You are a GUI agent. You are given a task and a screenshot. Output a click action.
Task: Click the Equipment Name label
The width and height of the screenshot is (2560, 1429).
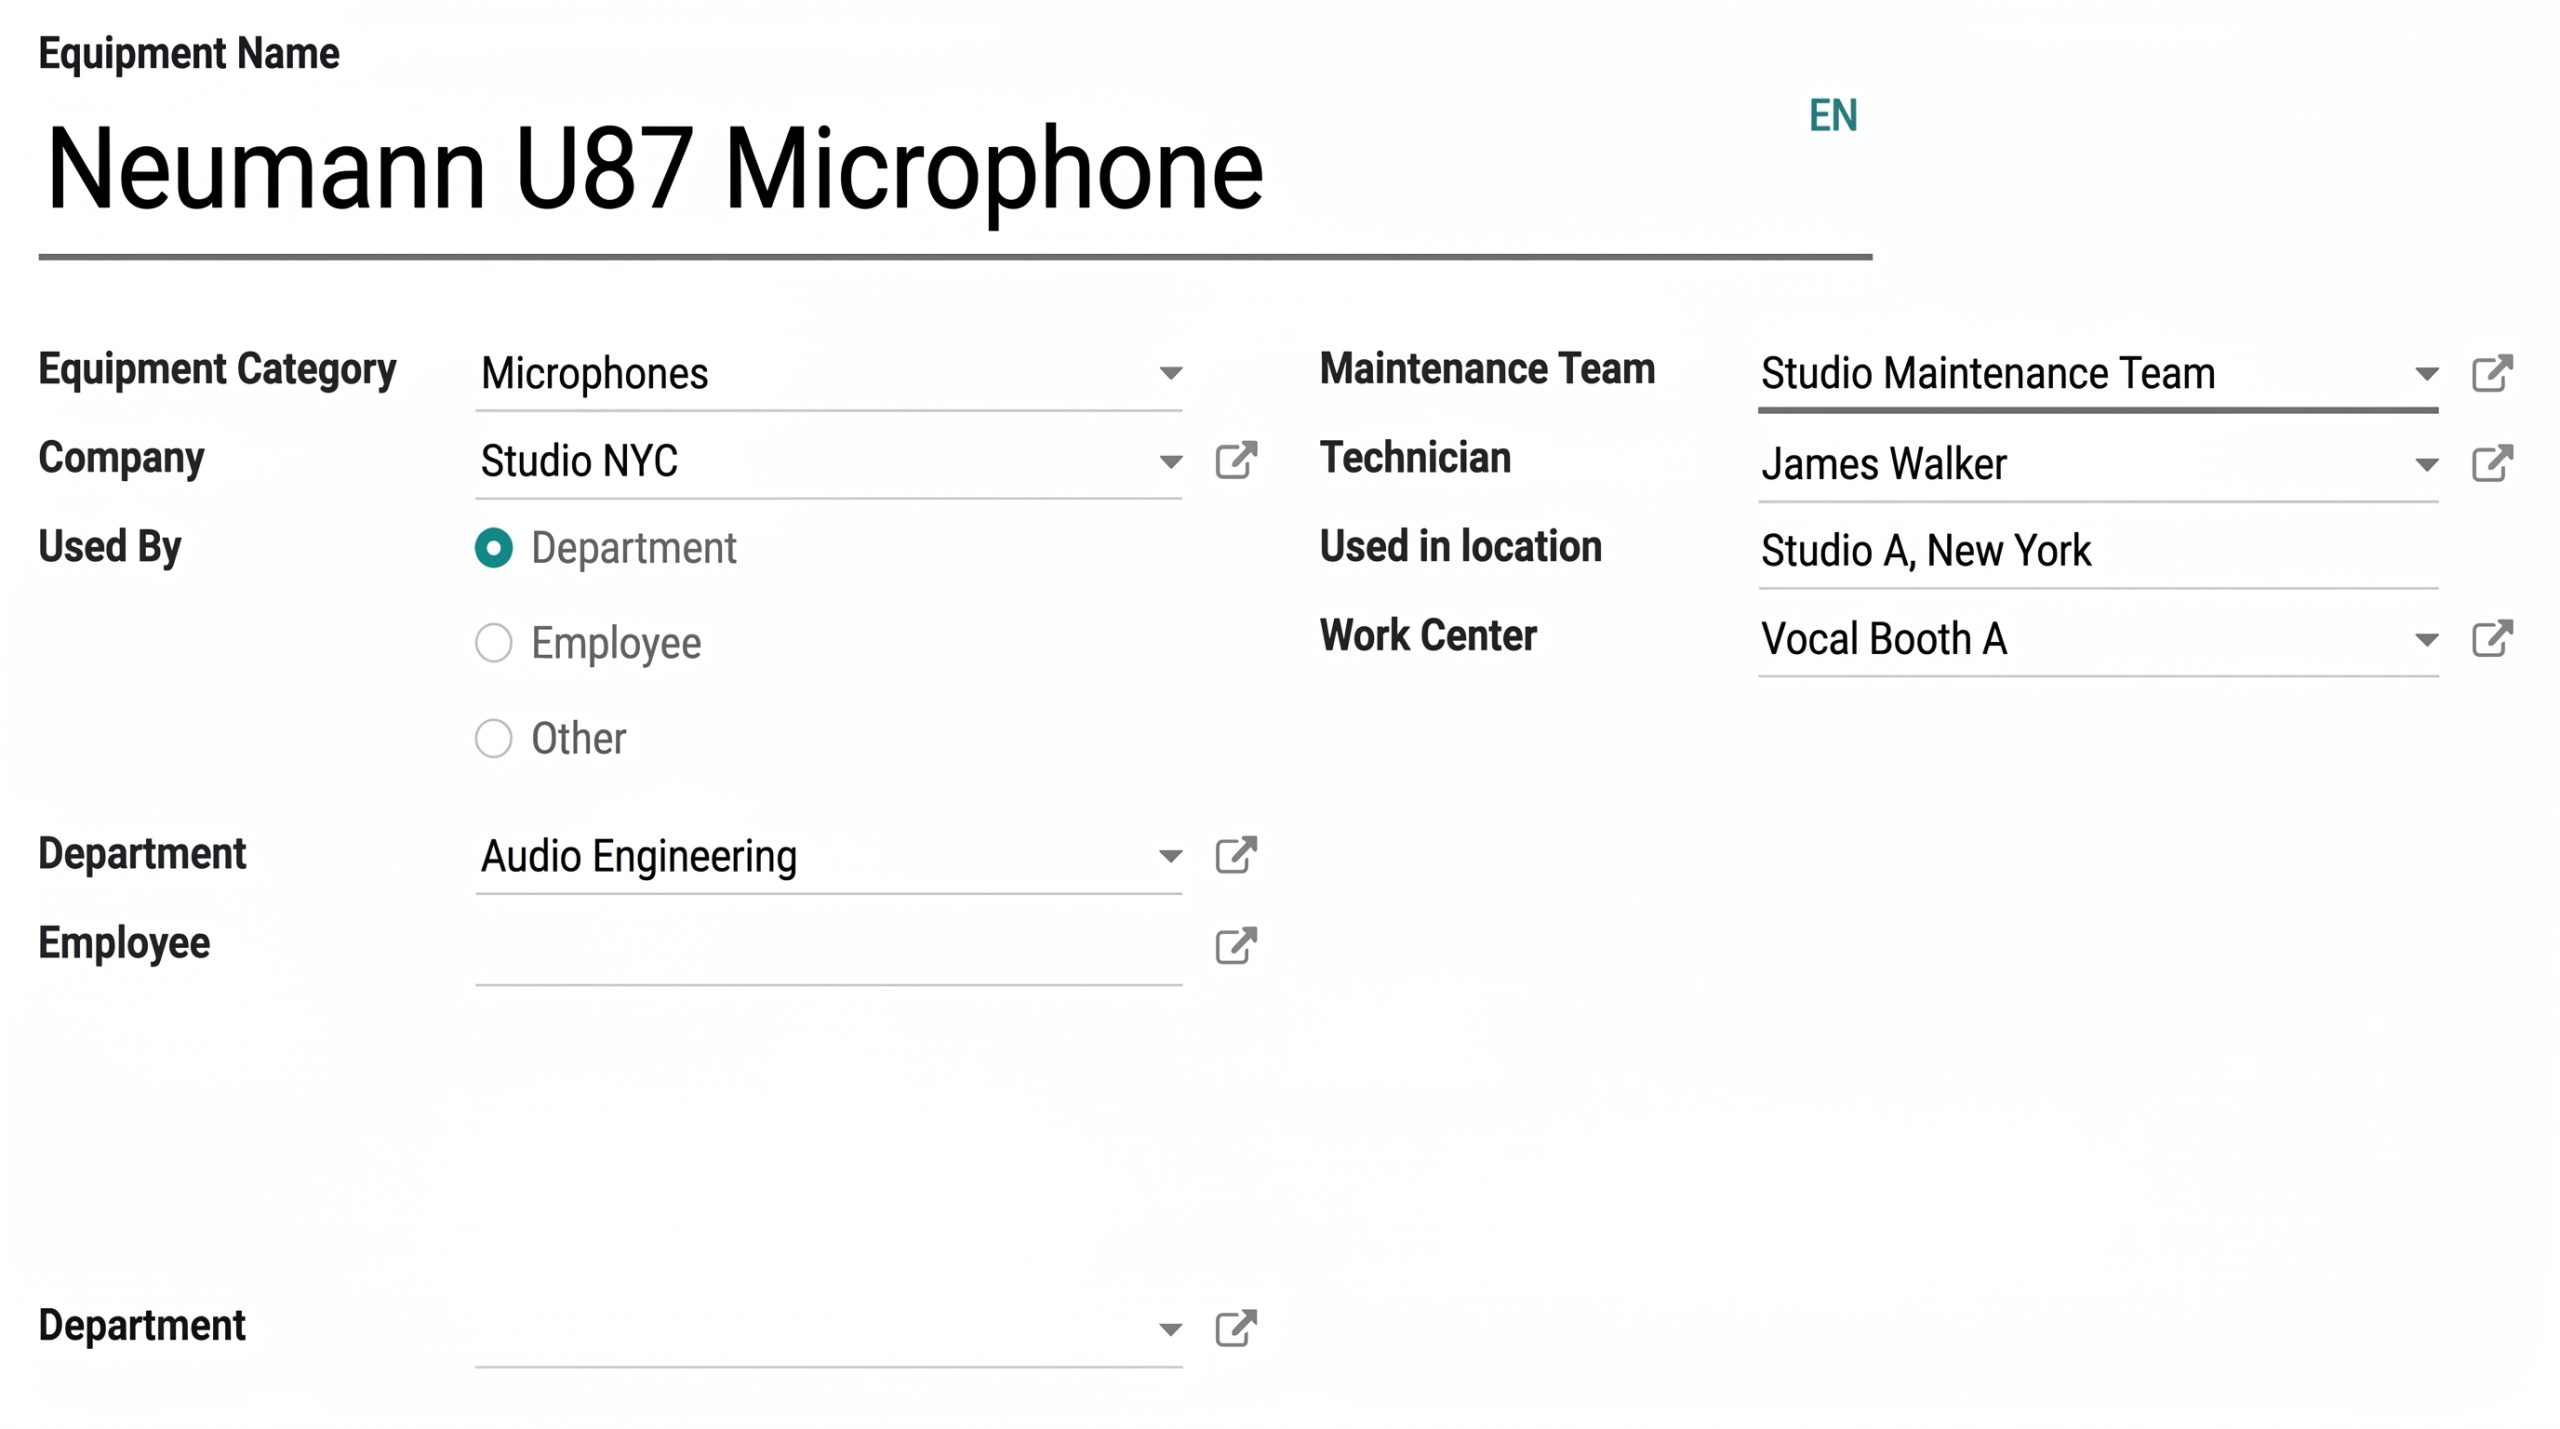point(189,54)
